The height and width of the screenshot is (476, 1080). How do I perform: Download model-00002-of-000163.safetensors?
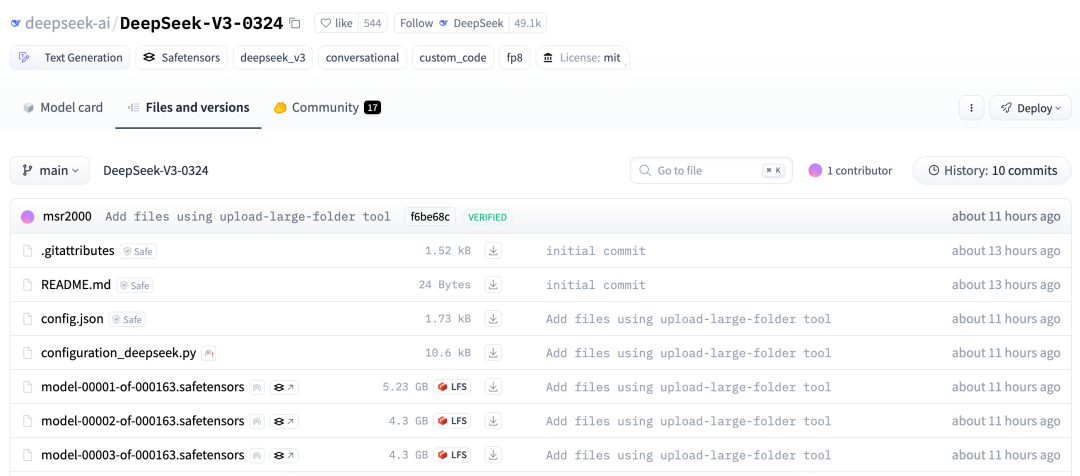493,421
